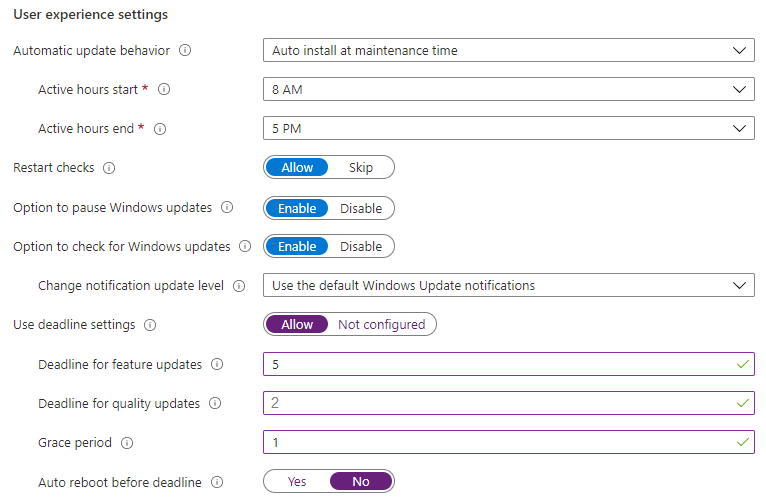This screenshot has height=500, width=766.
Task: Click info icon for Auto reboot before deadline
Action: (x=216, y=482)
